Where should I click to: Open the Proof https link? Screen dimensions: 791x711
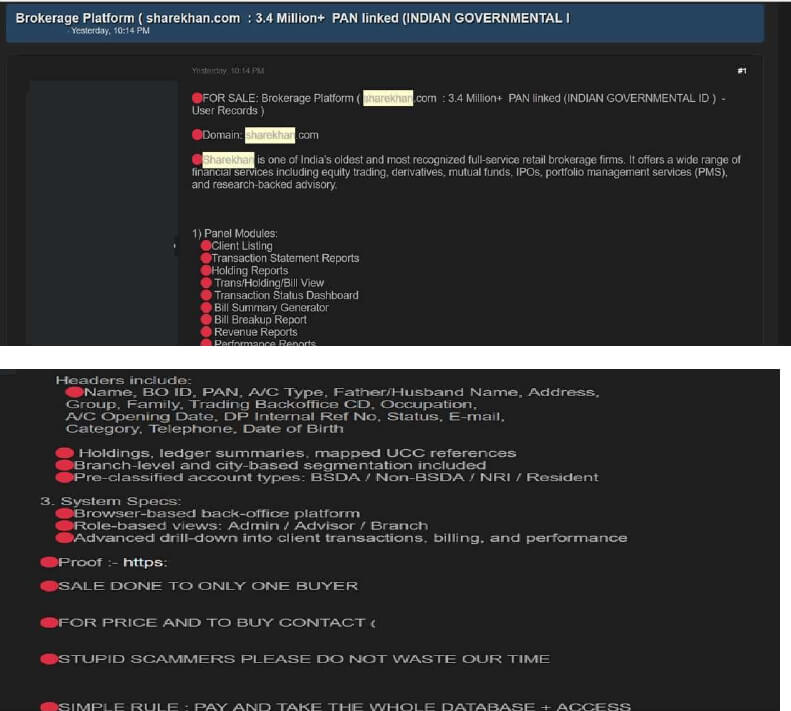tap(145, 562)
